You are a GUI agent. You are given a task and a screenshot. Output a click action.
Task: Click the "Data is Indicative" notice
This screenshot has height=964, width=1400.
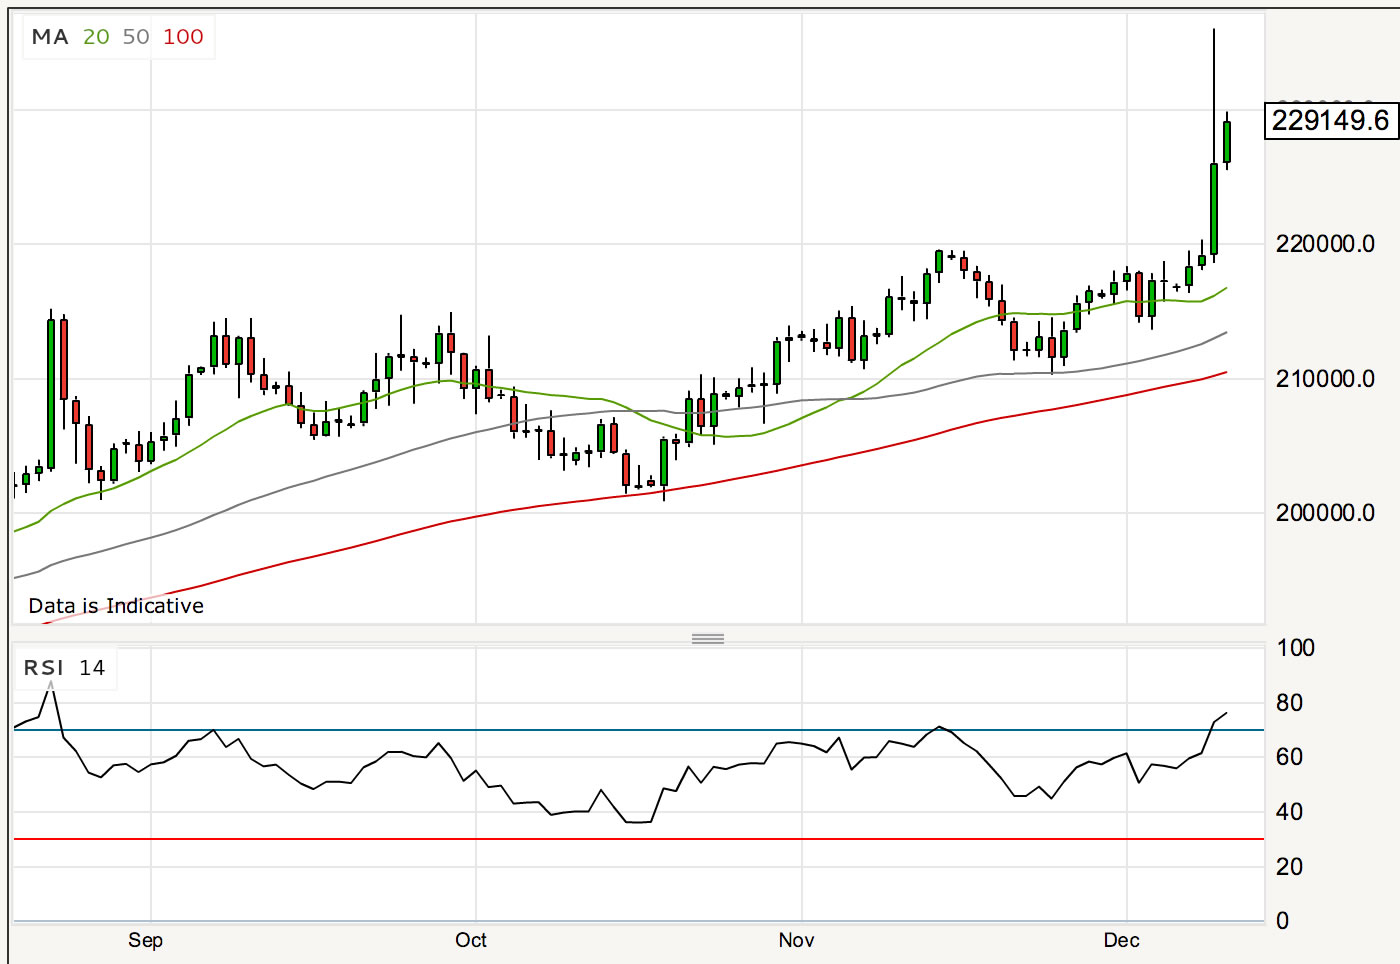coord(116,606)
